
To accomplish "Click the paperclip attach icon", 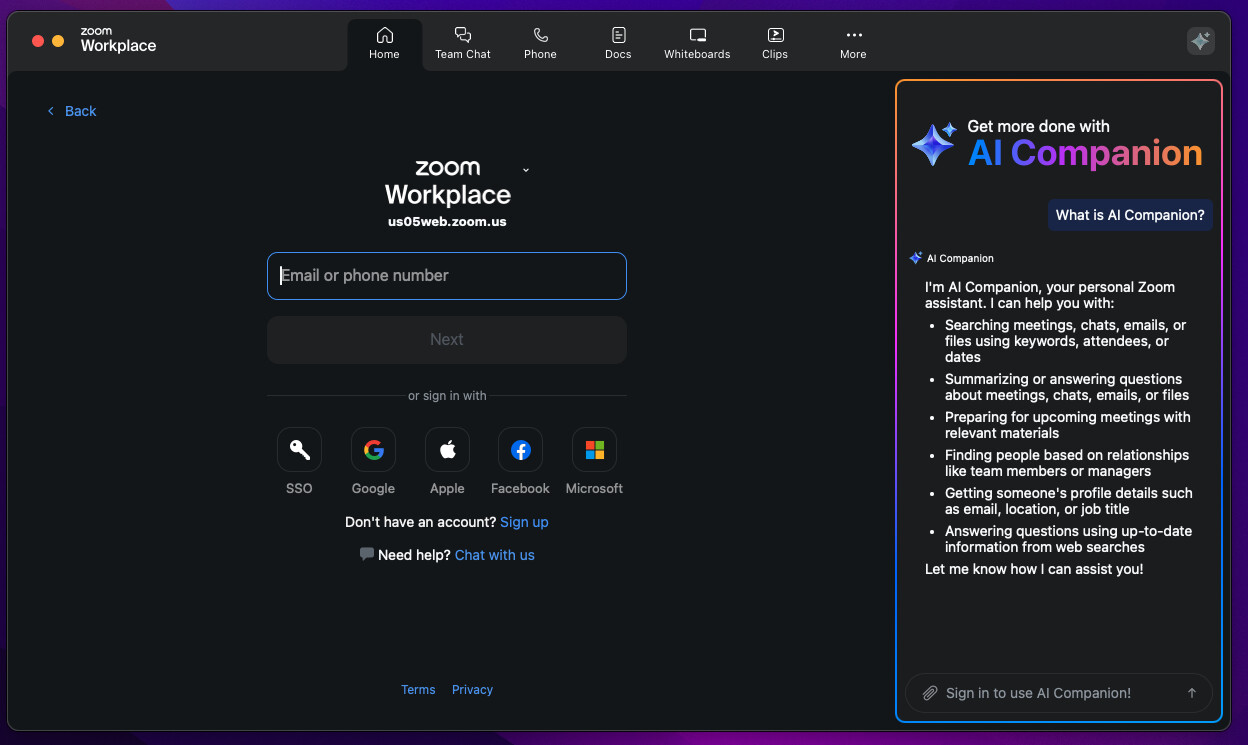I will click(x=929, y=693).
